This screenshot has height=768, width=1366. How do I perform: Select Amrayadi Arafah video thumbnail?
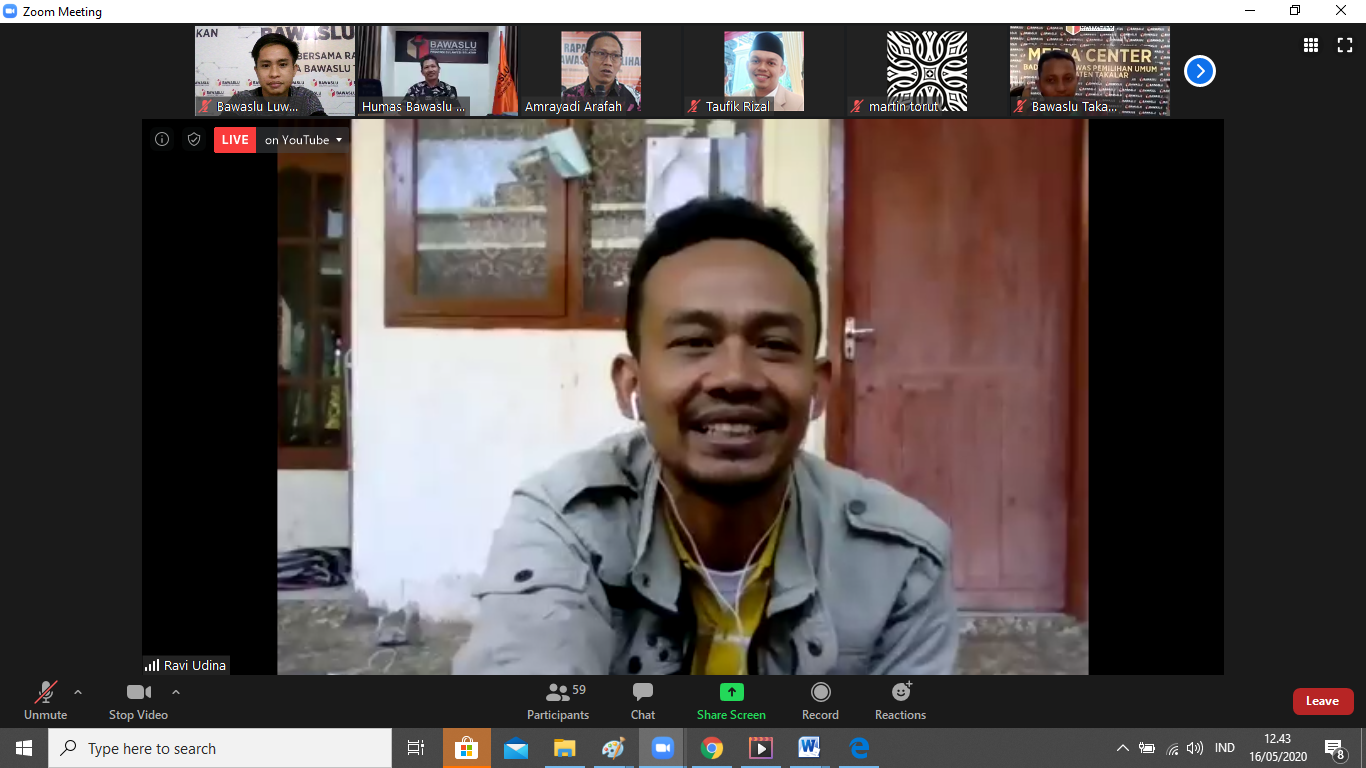600,71
